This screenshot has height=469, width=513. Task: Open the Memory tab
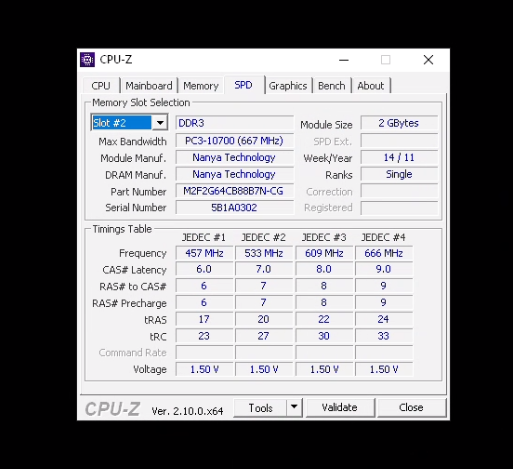tap(201, 86)
